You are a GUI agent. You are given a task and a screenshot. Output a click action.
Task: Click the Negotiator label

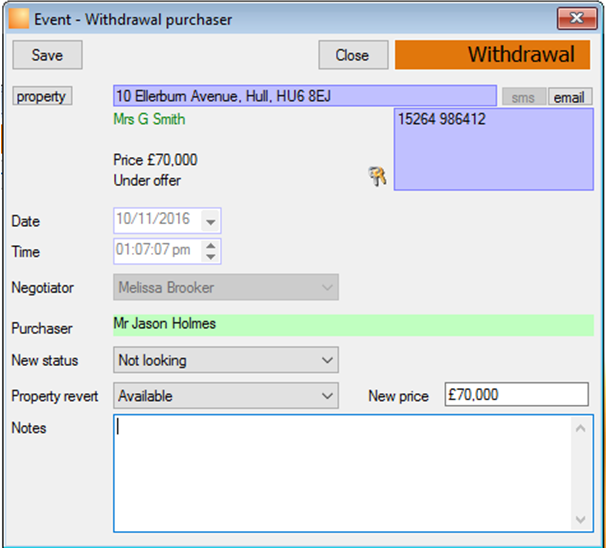click(43, 288)
